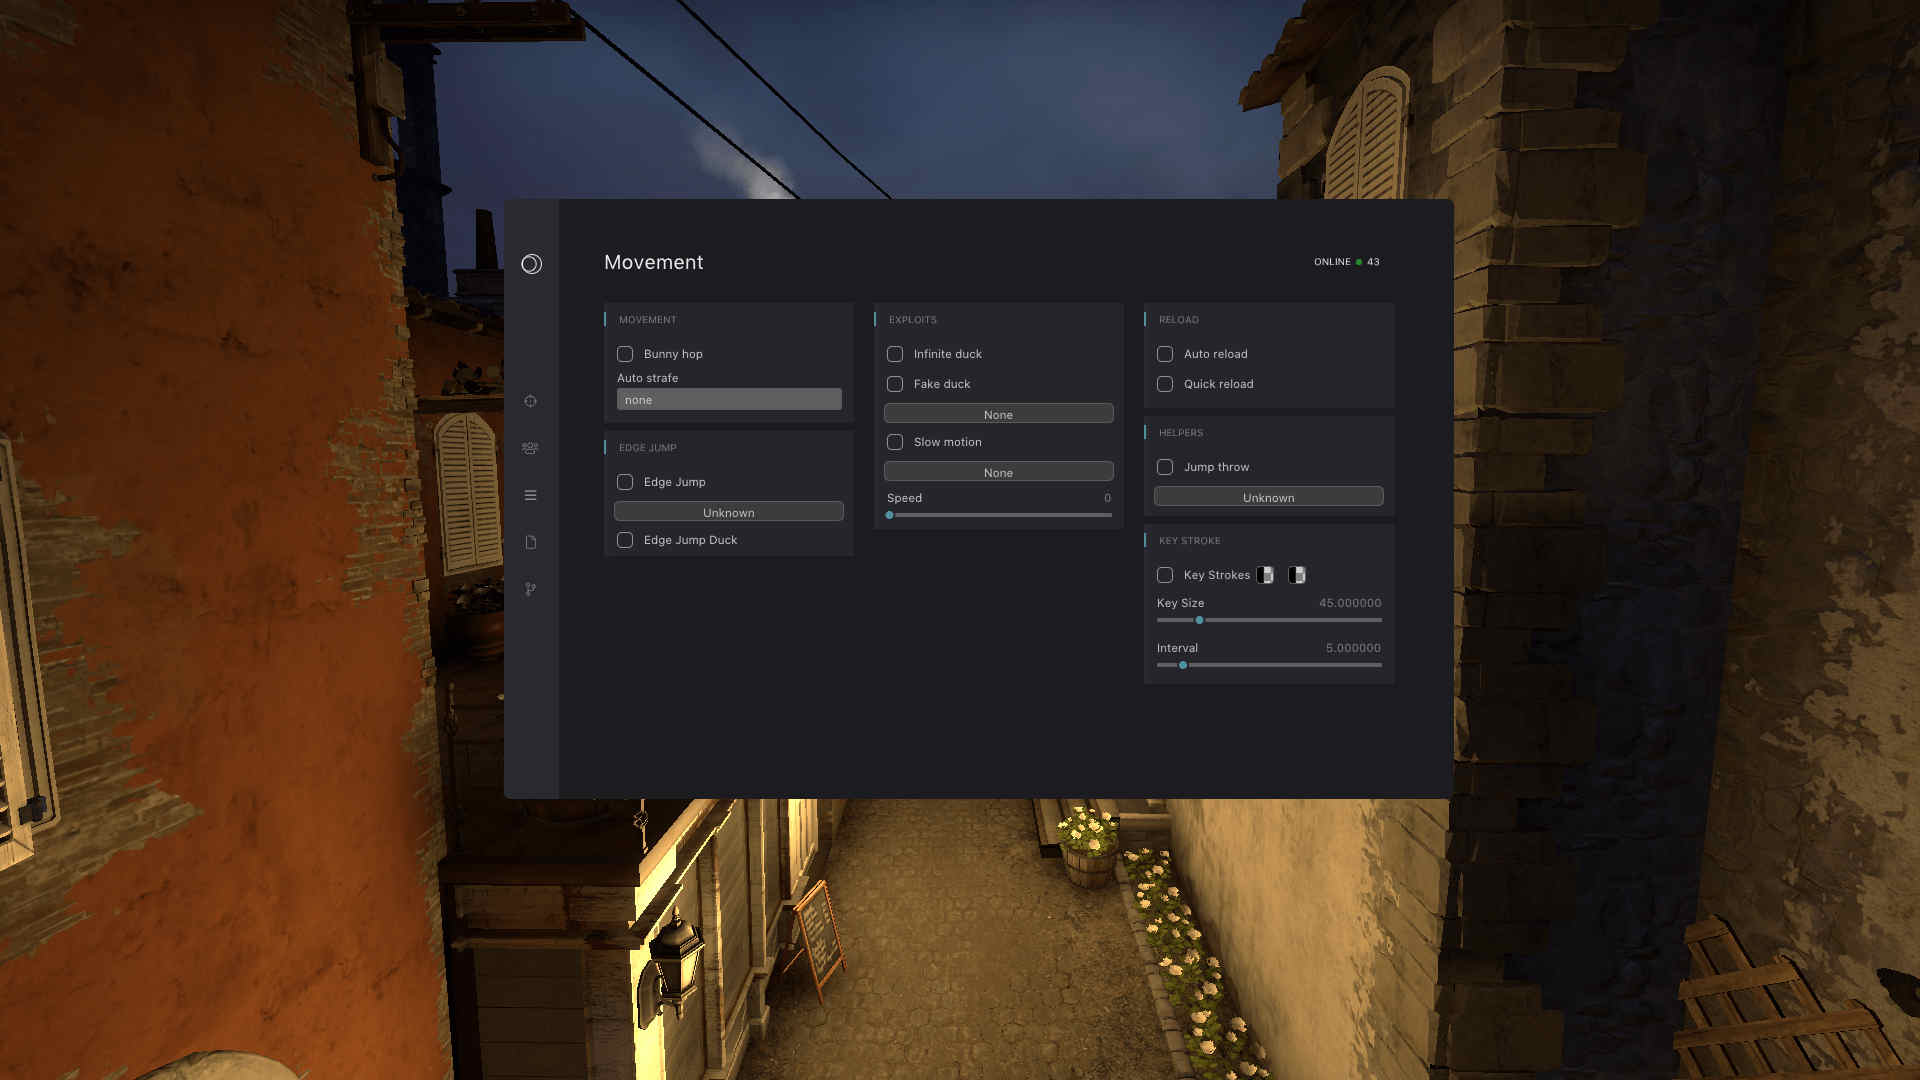Image resolution: width=1920 pixels, height=1080 pixels.
Task: Open the crosshair aim tab in sidebar
Action: (x=531, y=401)
